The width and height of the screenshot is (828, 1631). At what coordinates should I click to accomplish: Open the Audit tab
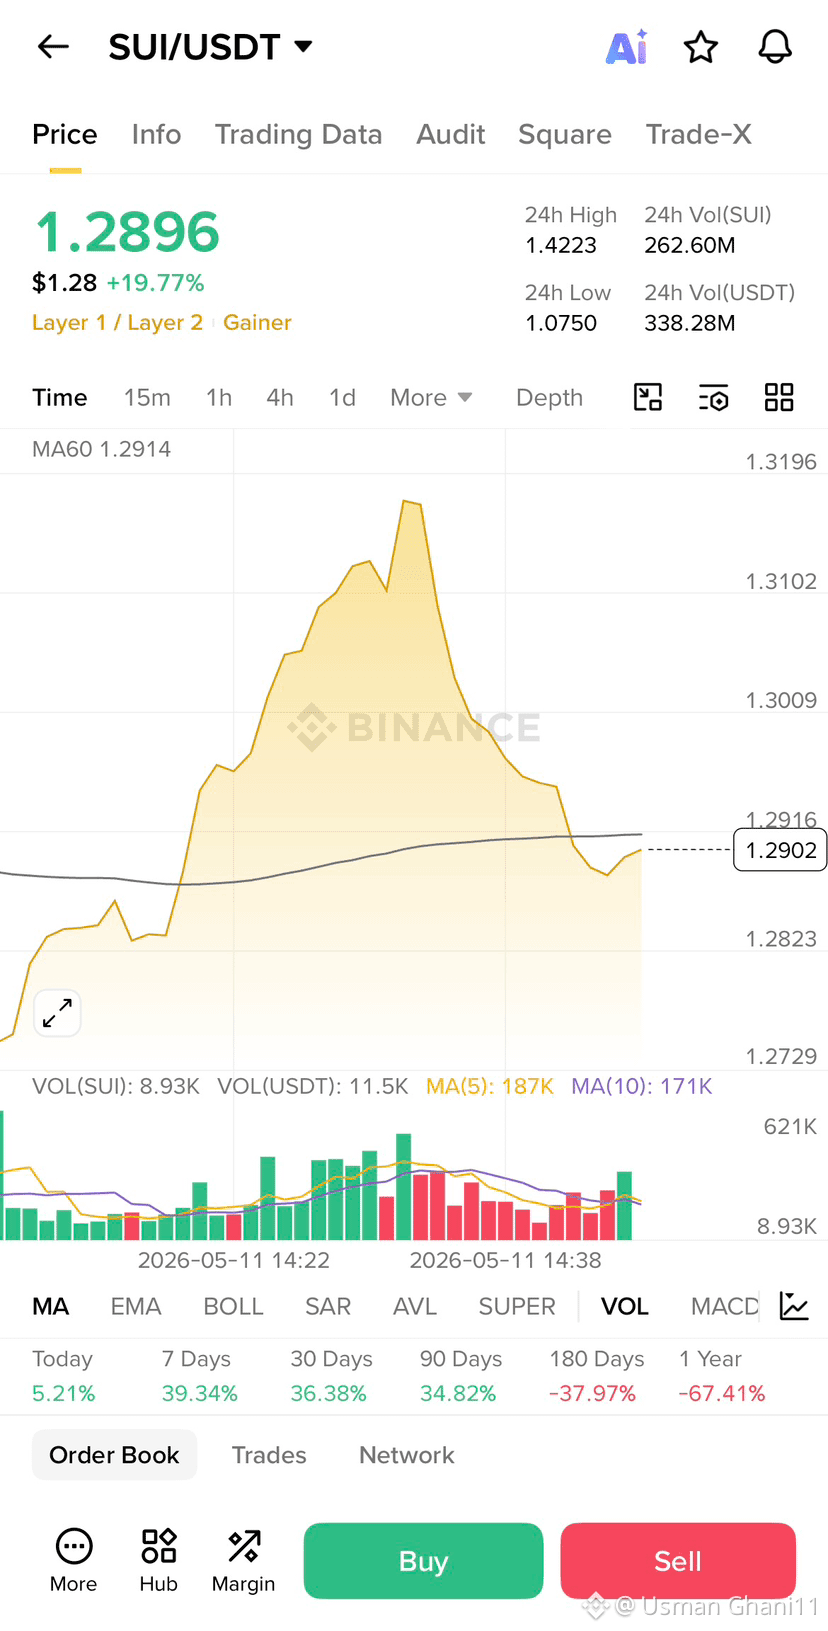pyautogui.click(x=451, y=135)
